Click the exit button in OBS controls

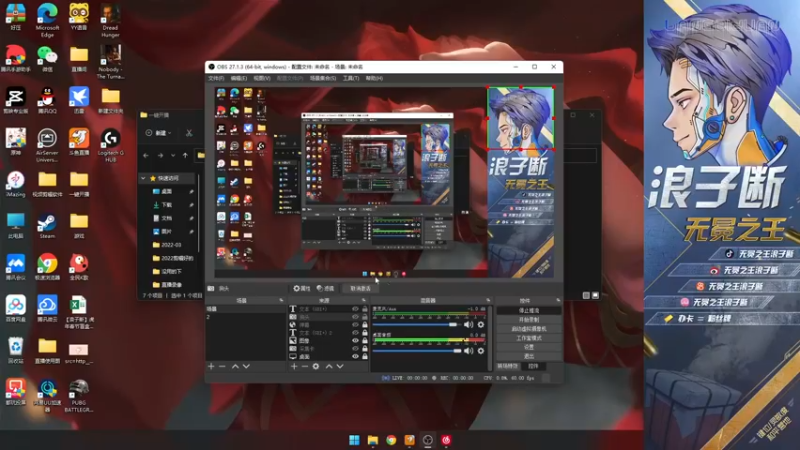529,356
